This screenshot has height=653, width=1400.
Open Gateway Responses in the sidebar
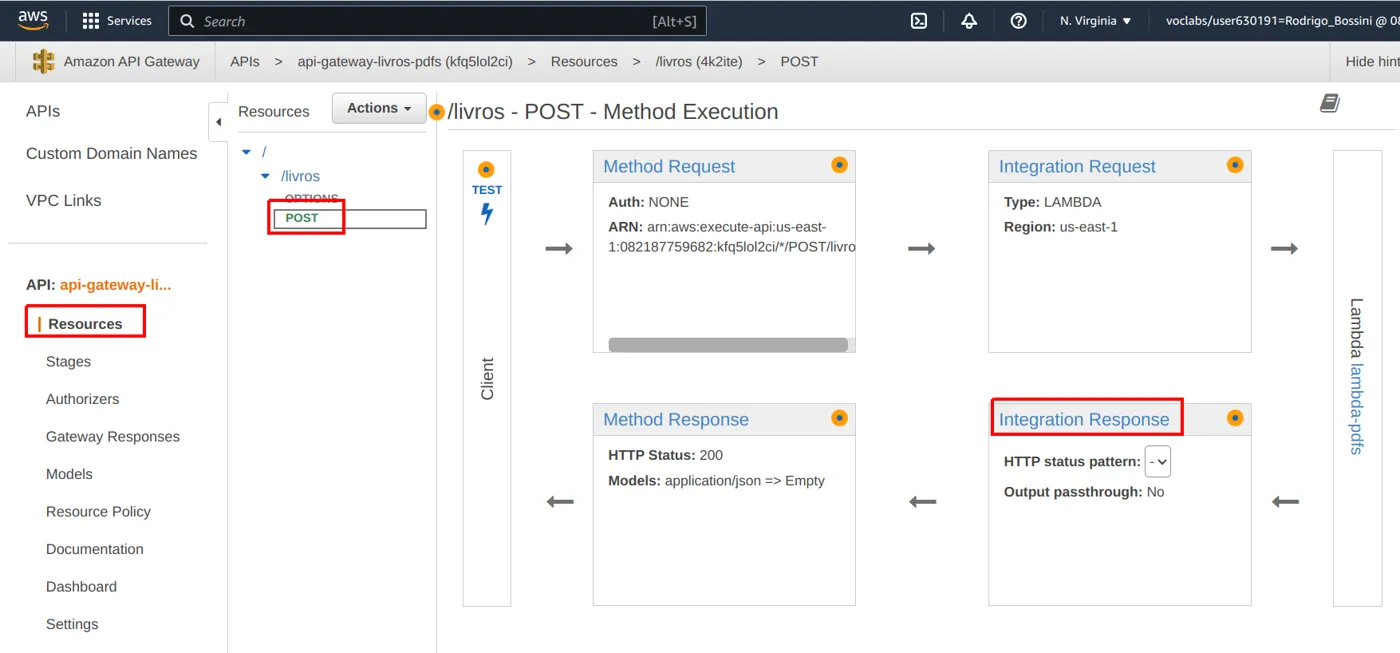(x=113, y=437)
